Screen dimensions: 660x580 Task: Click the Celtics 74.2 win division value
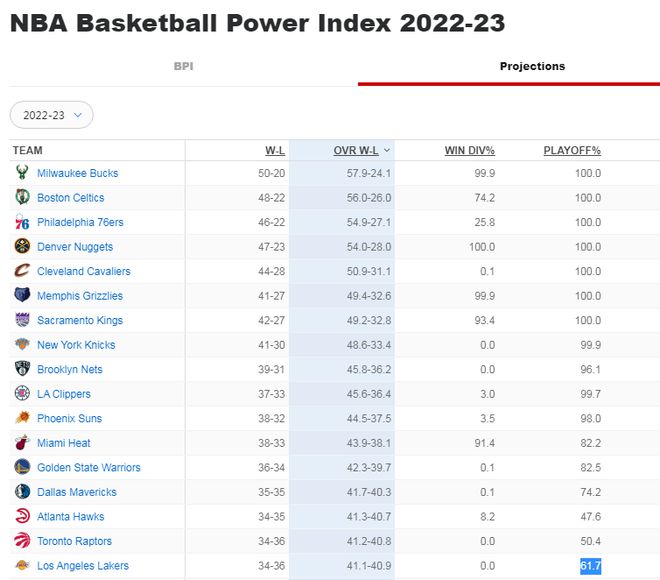pyautogui.click(x=484, y=197)
